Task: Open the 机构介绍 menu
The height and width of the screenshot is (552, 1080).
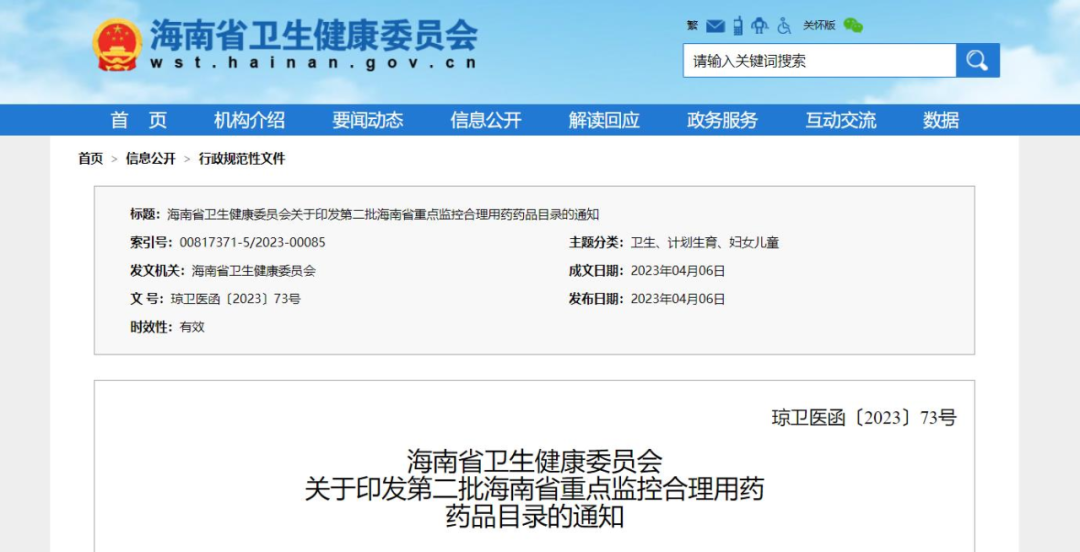Action: [x=249, y=121]
